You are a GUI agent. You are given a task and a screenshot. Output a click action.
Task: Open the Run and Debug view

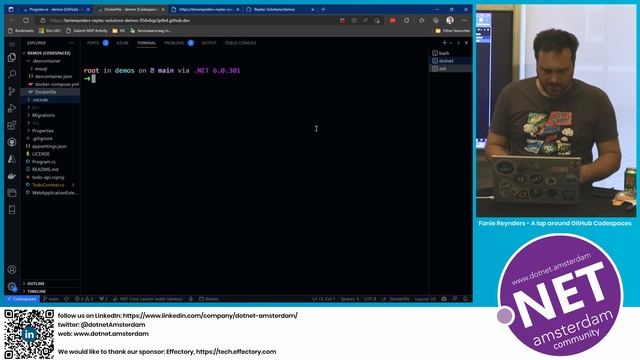pos(12,108)
